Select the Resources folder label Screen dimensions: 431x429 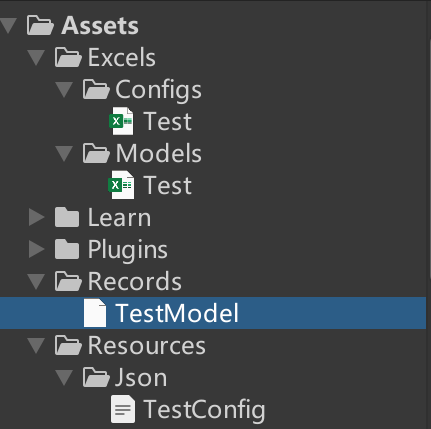click(x=147, y=345)
